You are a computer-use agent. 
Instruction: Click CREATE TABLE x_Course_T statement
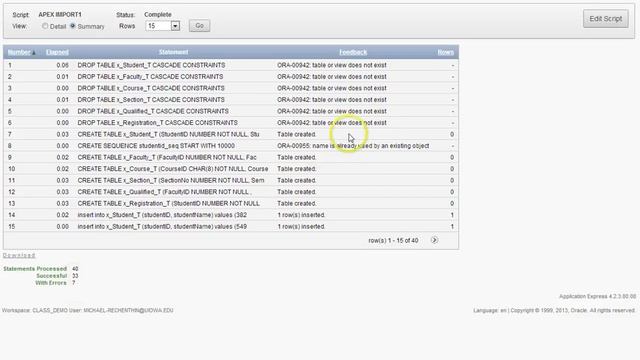[173, 169]
